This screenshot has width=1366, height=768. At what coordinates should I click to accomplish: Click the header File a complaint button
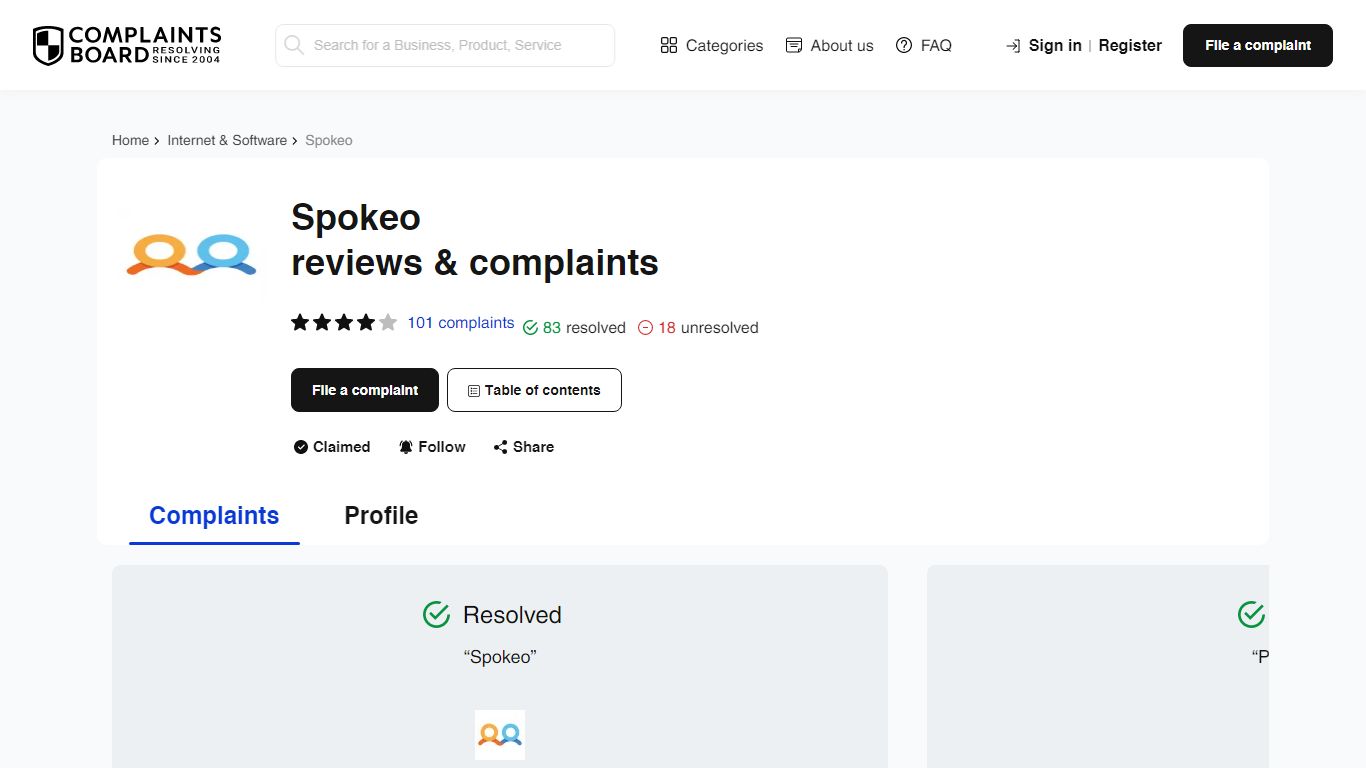[x=1258, y=45]
